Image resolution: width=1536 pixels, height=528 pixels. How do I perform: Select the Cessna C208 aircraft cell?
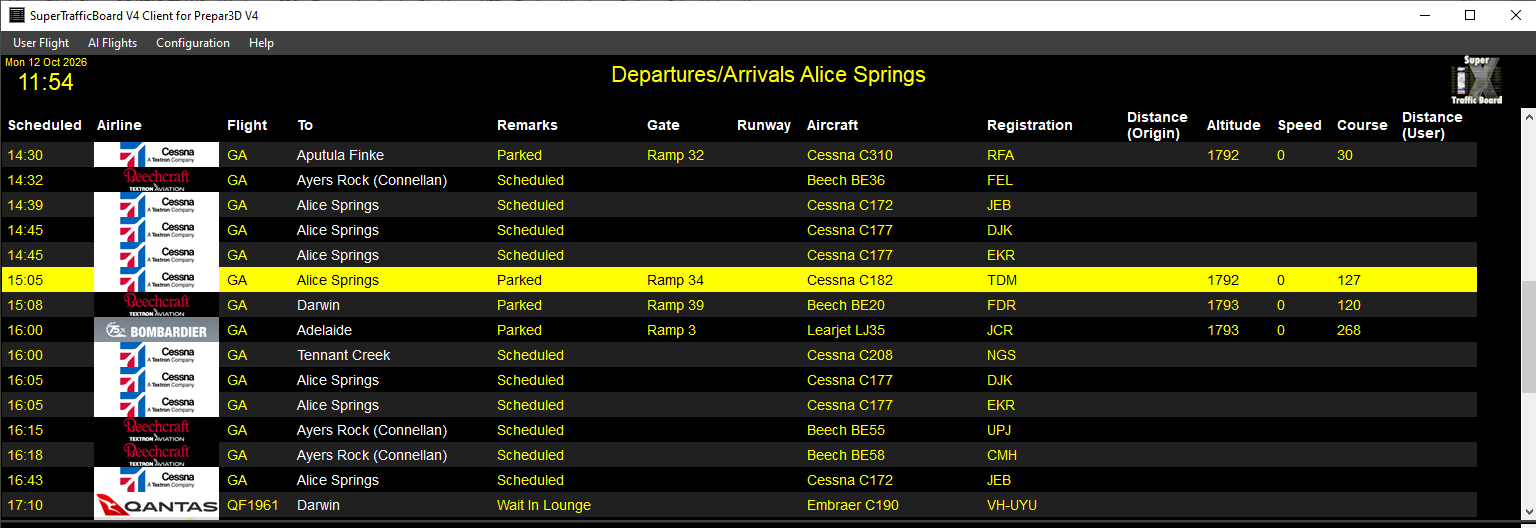click(849, 355)
